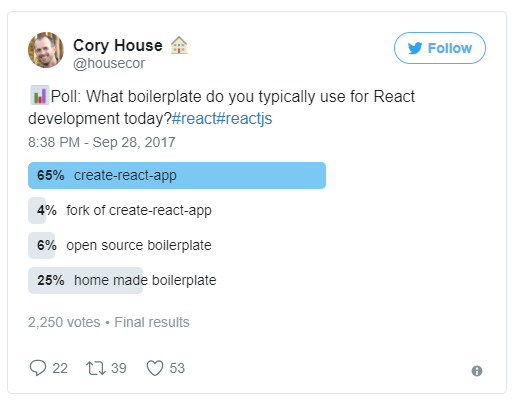Select the fork of create-react-app option
Viewport: 517px width, 404px height.
[x=120, y=210]
